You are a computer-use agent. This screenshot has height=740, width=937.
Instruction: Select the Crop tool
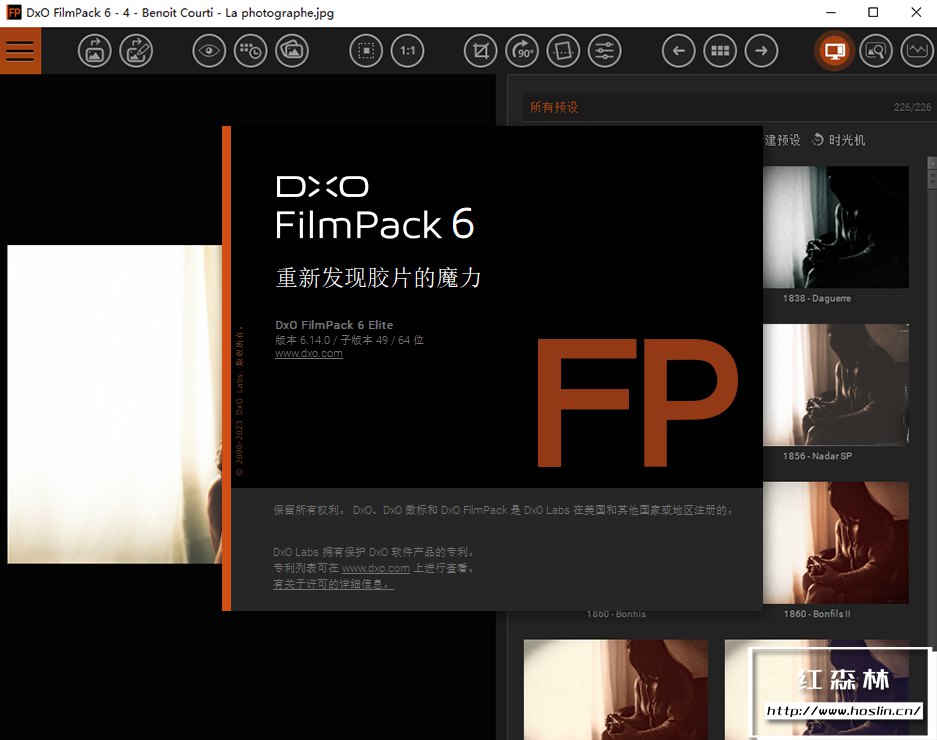point(480,51)
